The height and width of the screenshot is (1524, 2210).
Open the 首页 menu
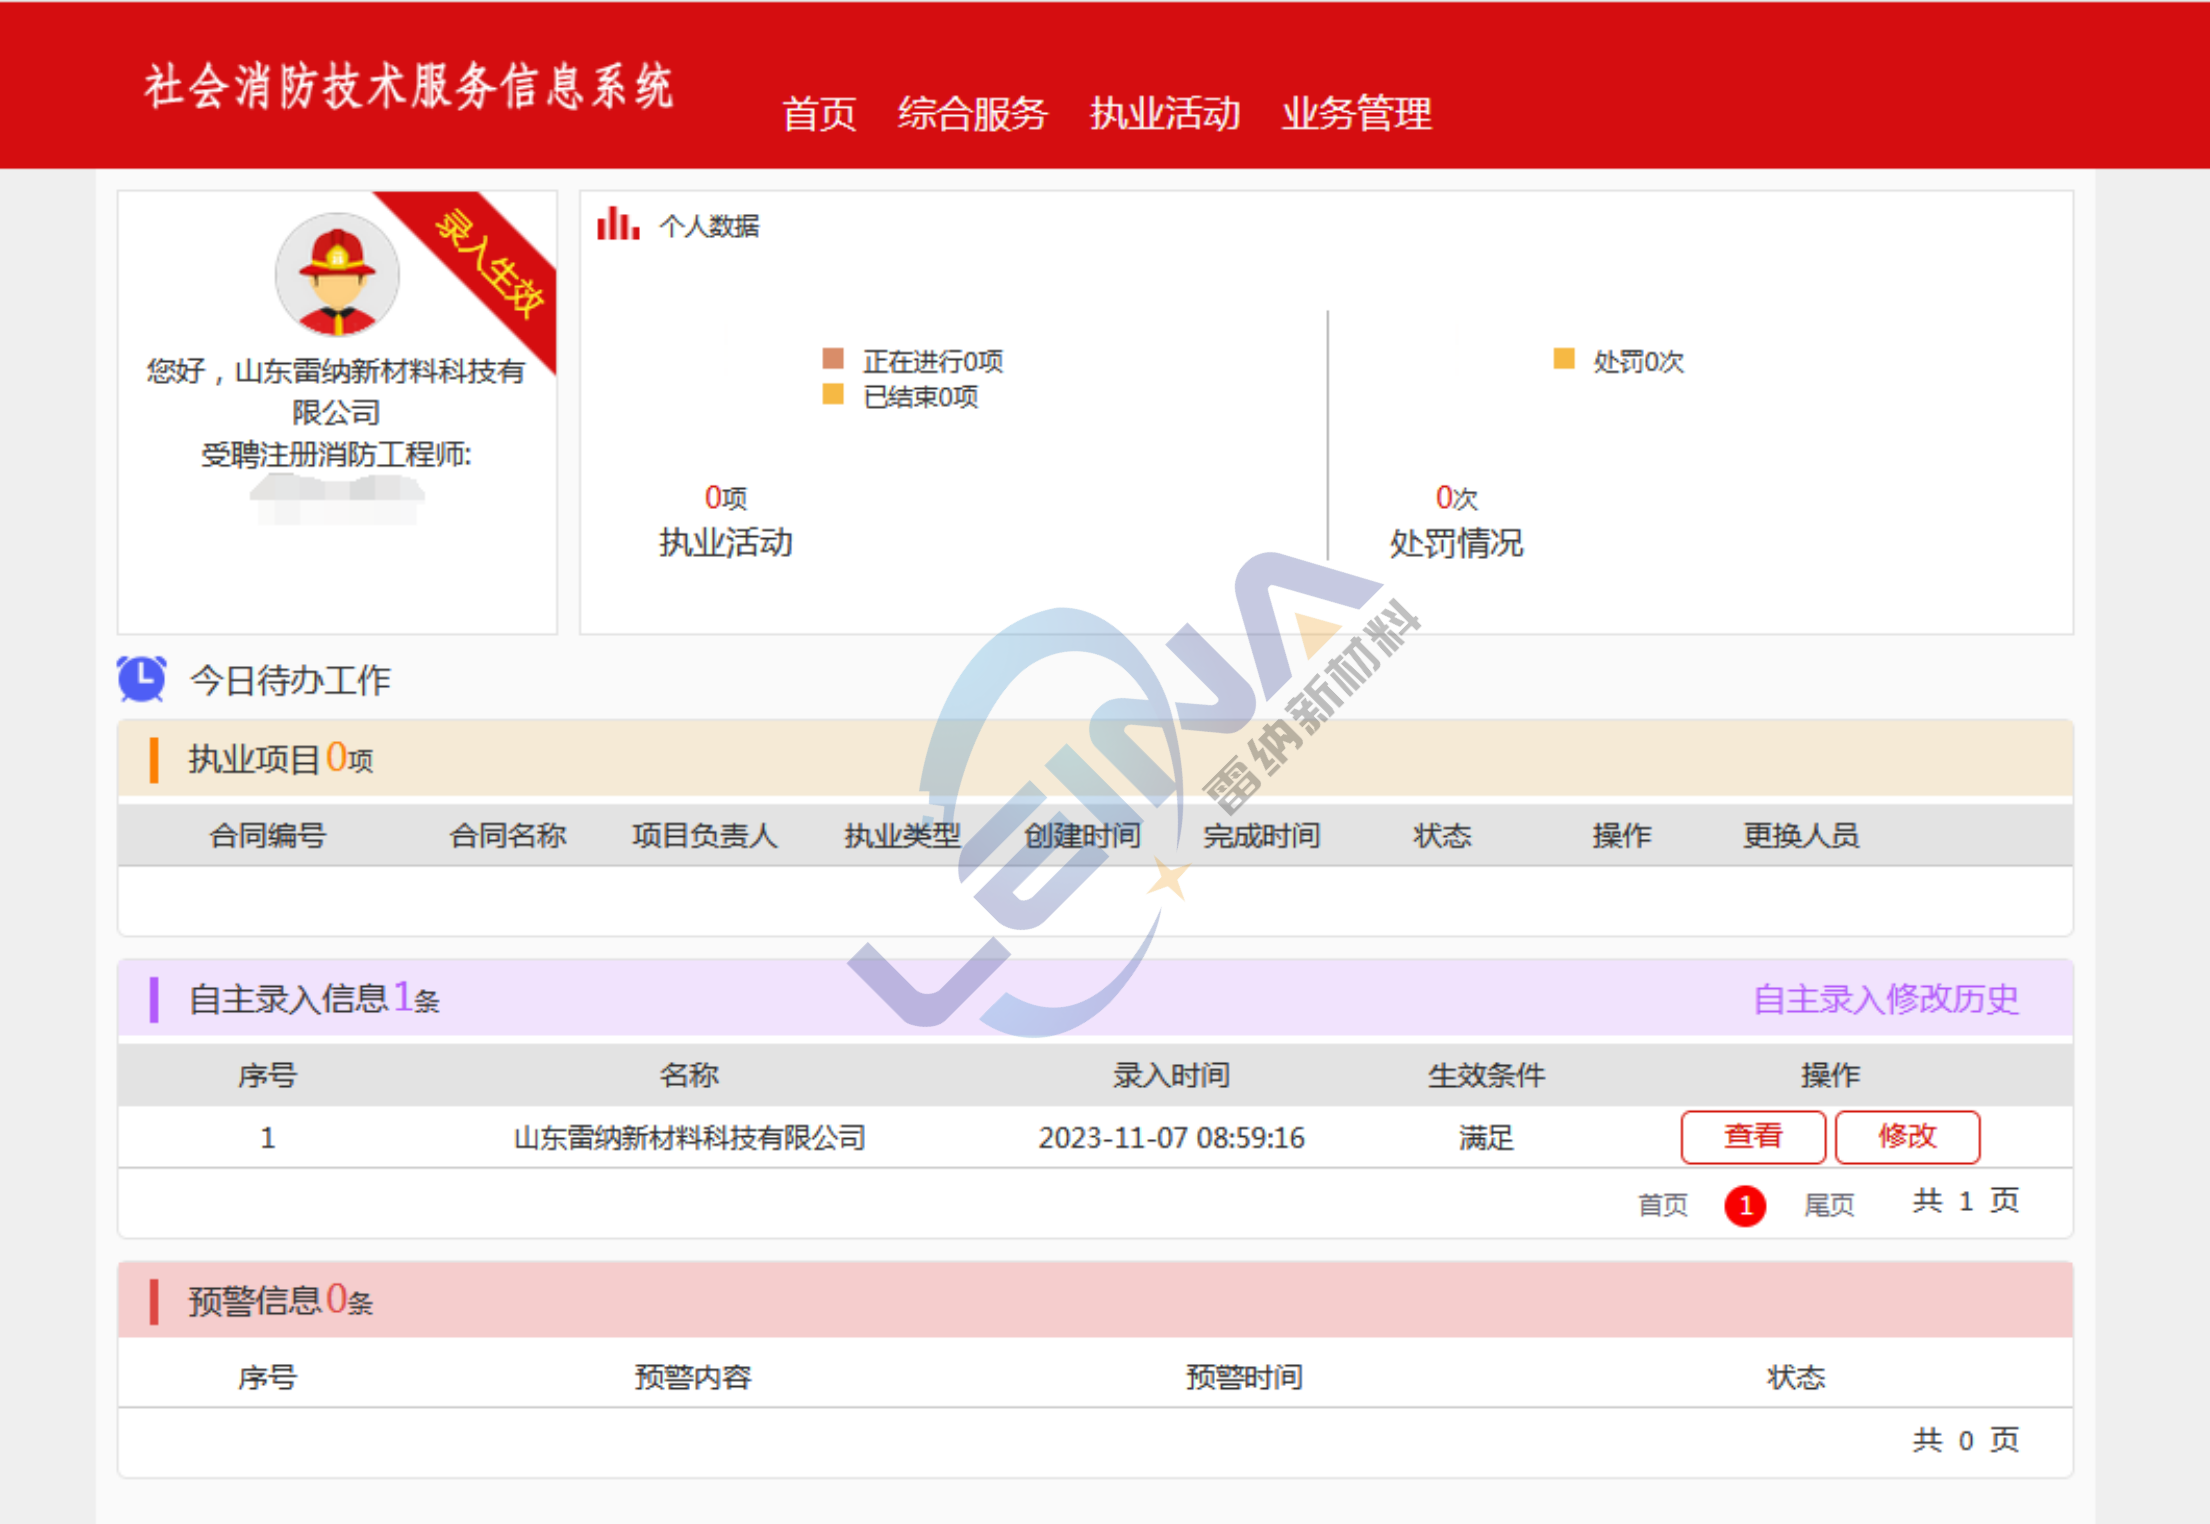click(x=819, y=113)
